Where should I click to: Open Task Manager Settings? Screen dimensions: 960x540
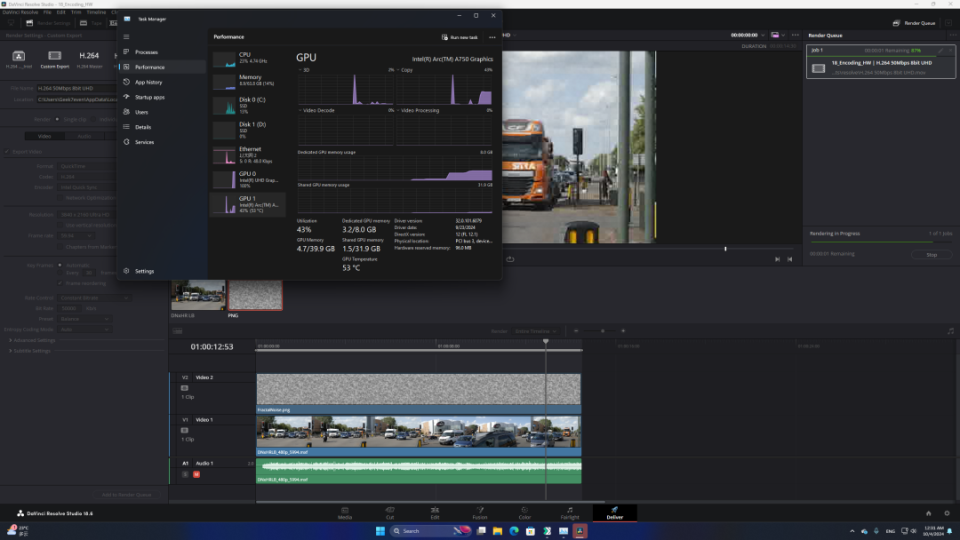(x=160, y=271)
